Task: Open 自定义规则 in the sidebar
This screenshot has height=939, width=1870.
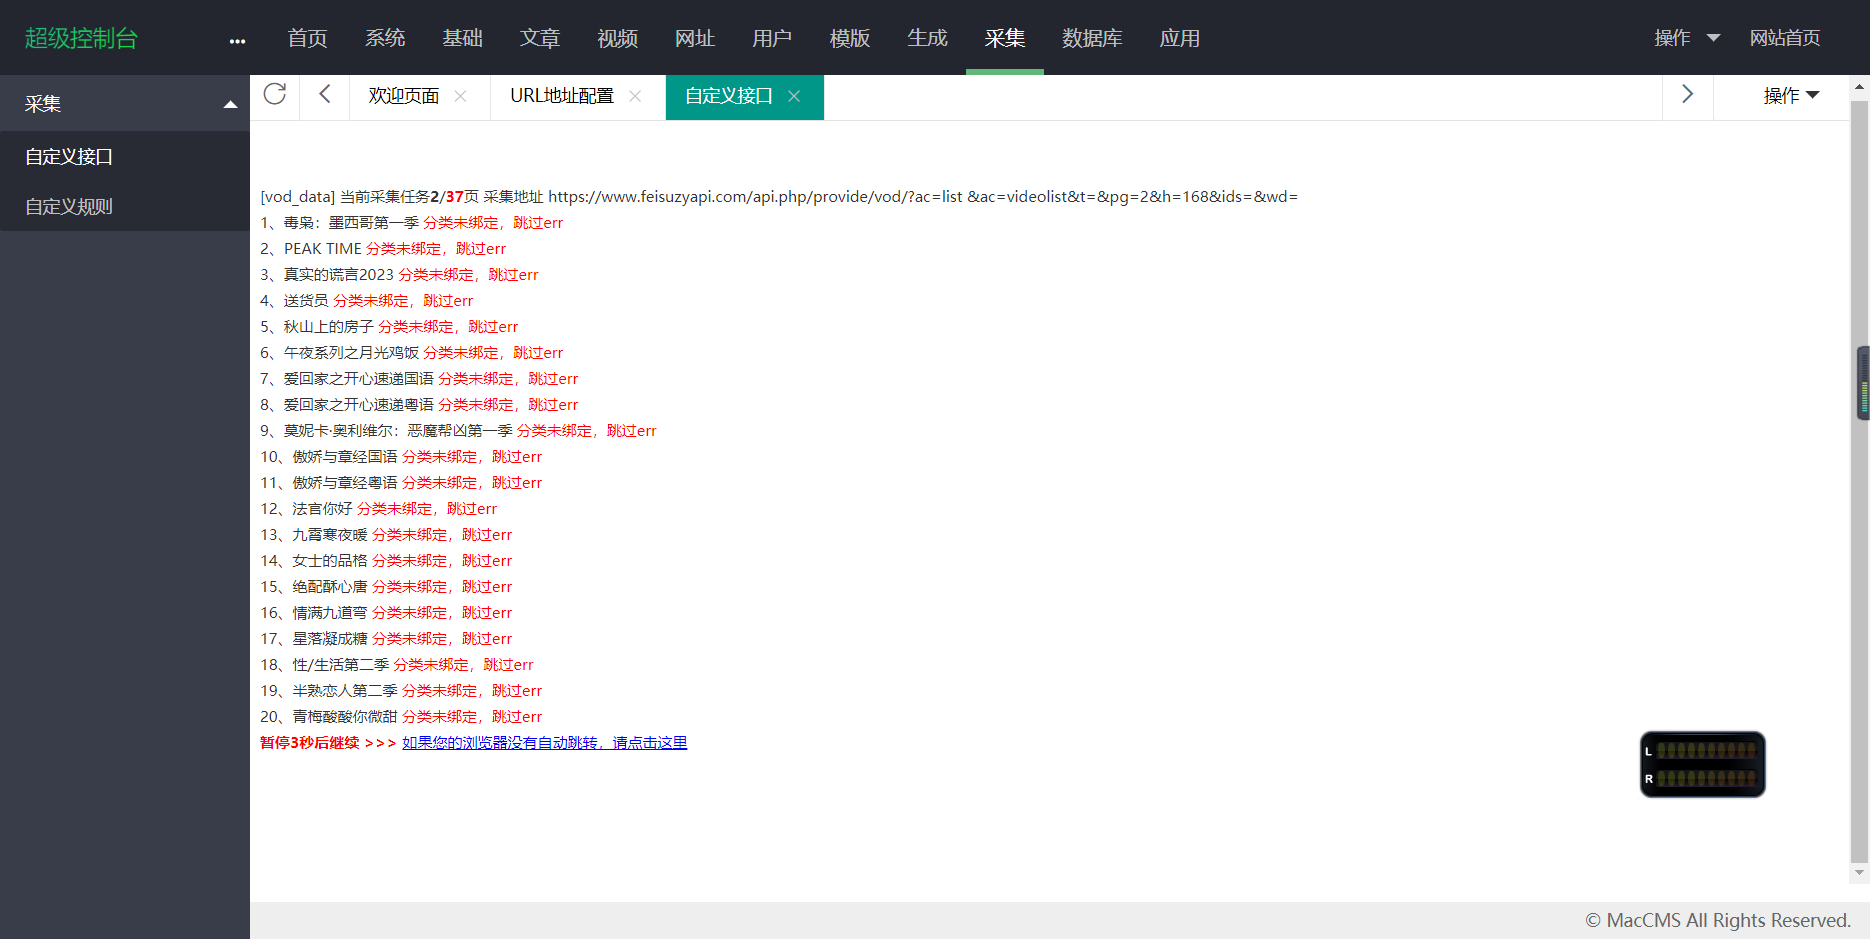Action: pos(68,206)
